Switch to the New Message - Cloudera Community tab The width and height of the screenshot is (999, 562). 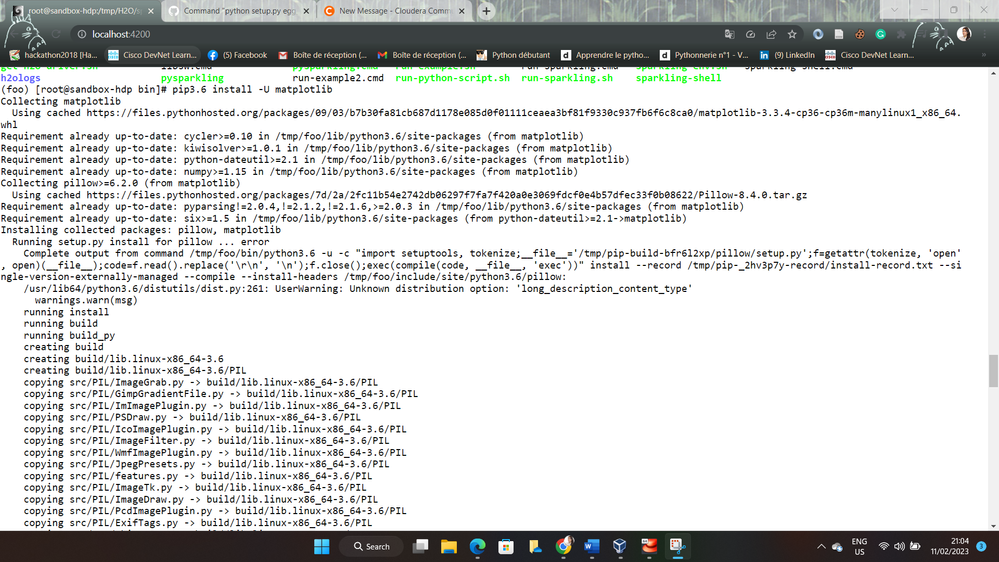(395, 11)
